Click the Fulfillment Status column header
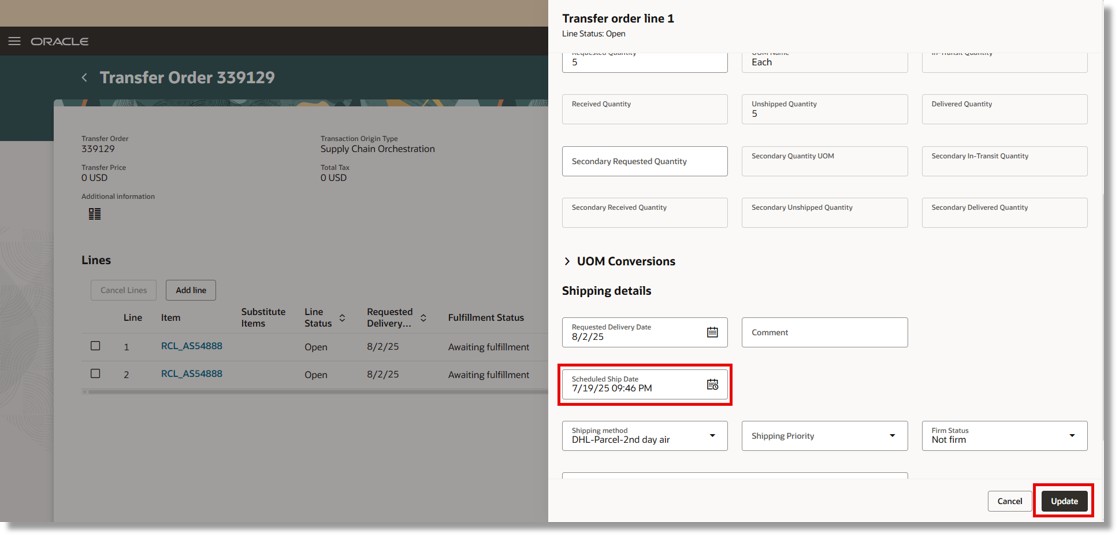Image resolution: width=1117 pixels, height=535 pixels. pyautogui.click(x=486, y=318)
